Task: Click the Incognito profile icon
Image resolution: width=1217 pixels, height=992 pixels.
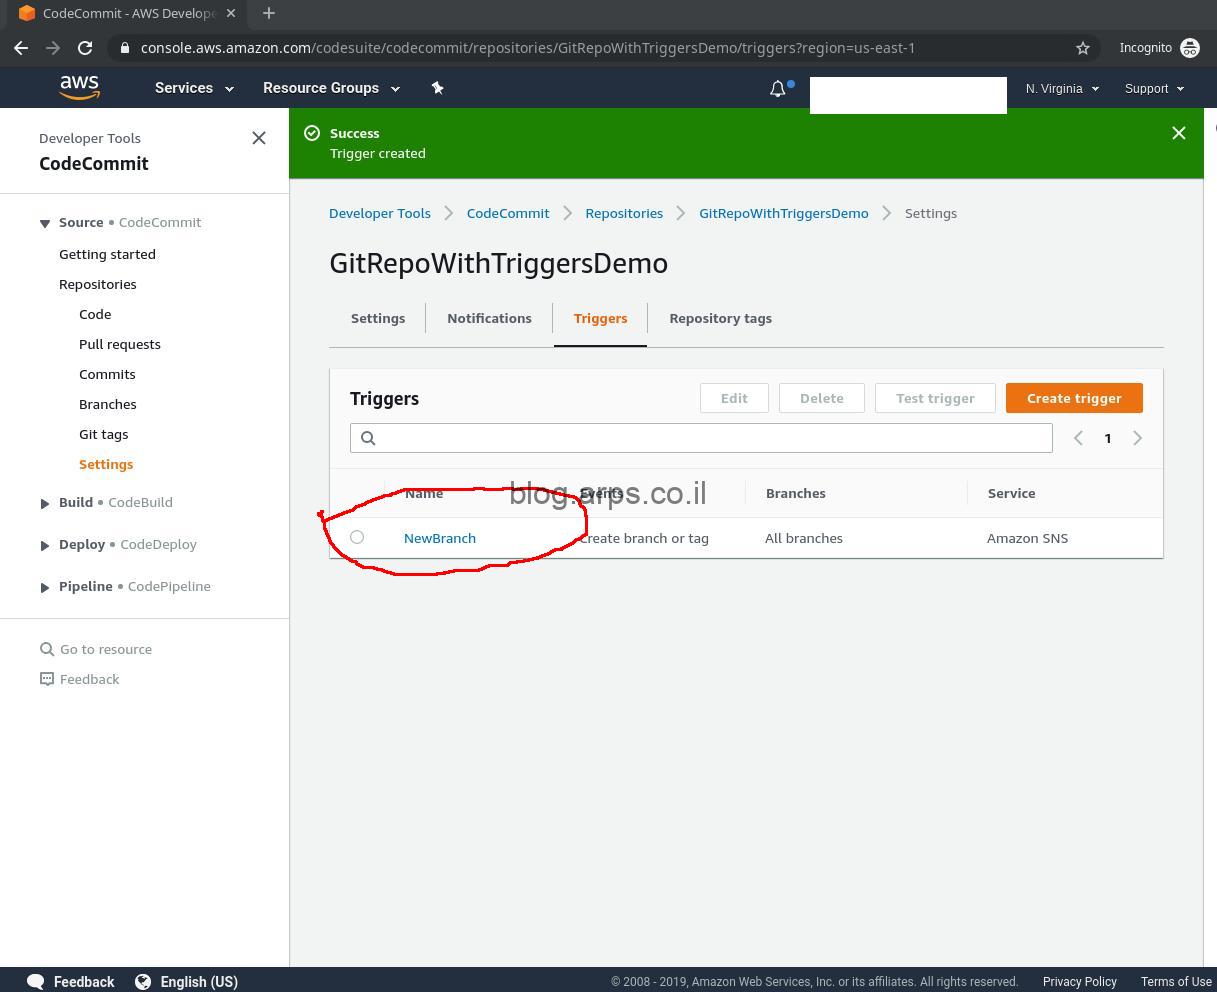Action: 1190,48
